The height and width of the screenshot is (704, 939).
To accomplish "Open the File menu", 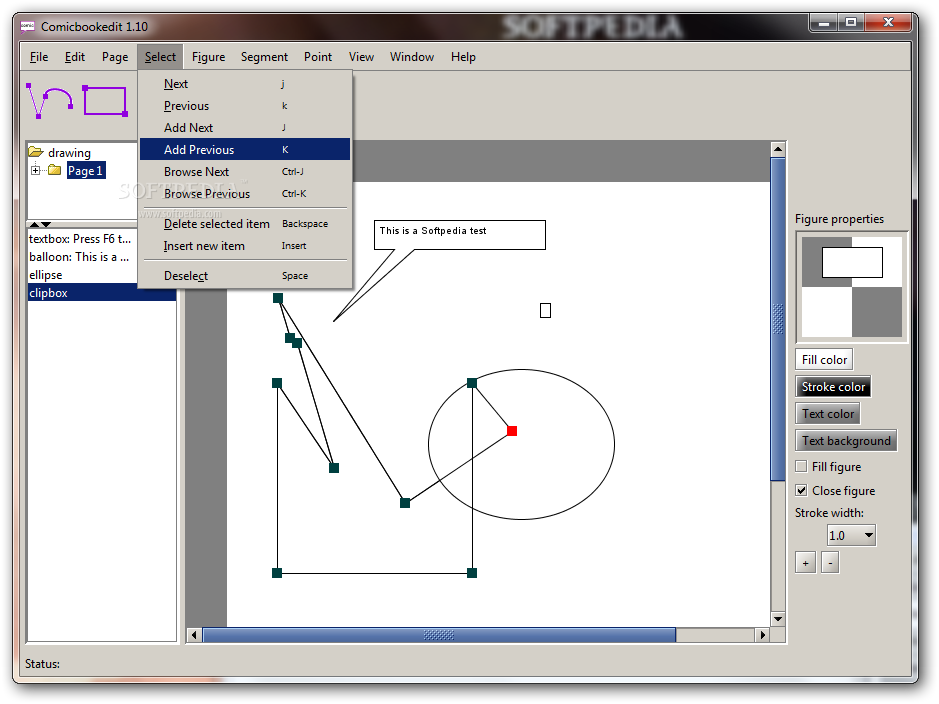I will pos(39,57).
